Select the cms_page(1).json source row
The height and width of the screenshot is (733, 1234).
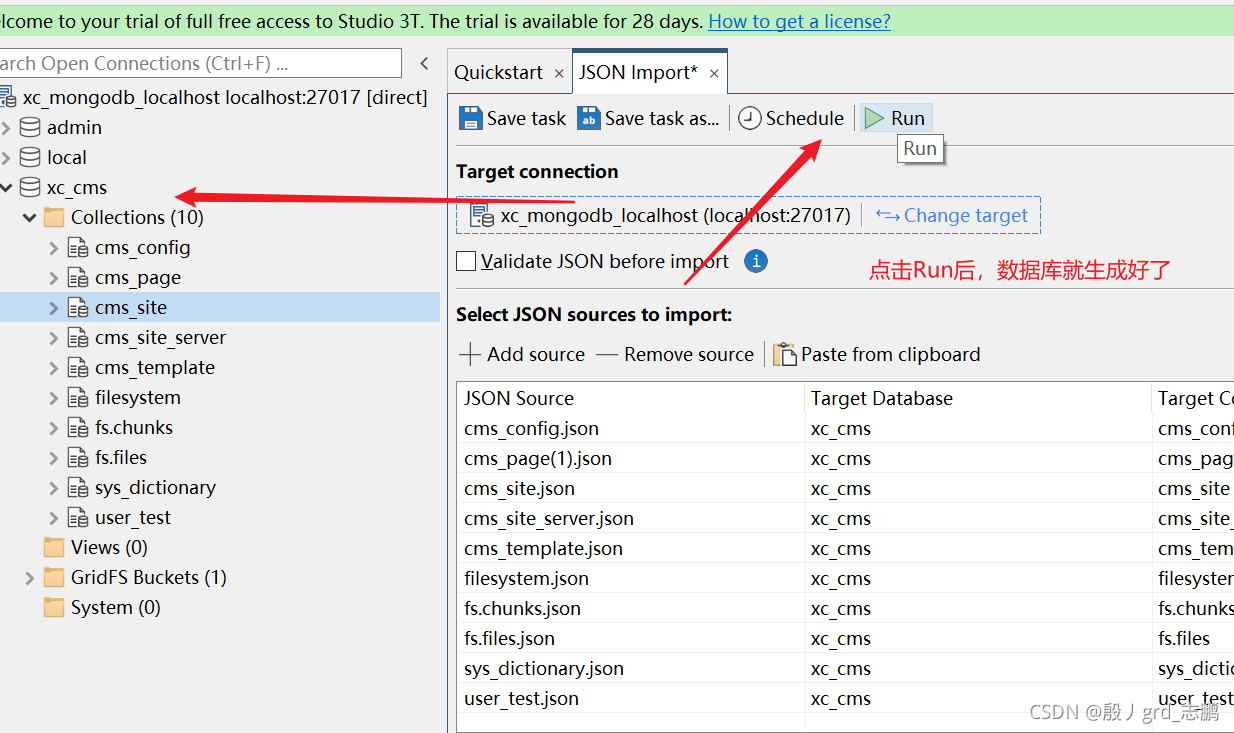(x=845, y=458)
